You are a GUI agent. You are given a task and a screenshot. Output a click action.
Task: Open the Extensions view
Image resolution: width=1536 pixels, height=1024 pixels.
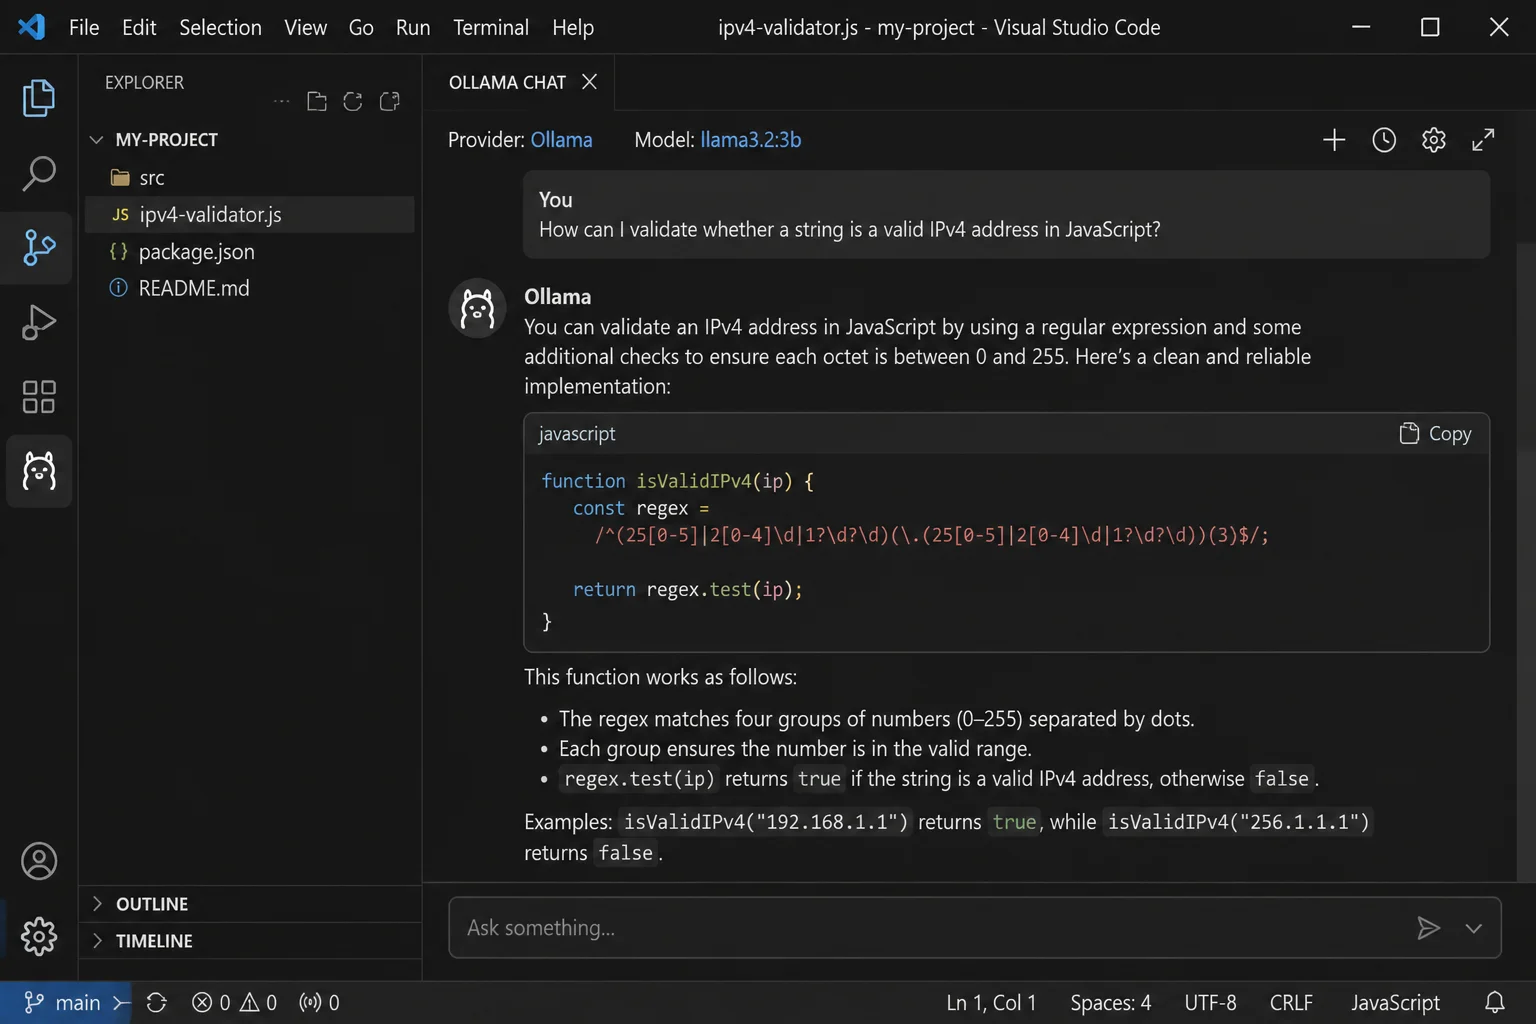coord(38,397)
